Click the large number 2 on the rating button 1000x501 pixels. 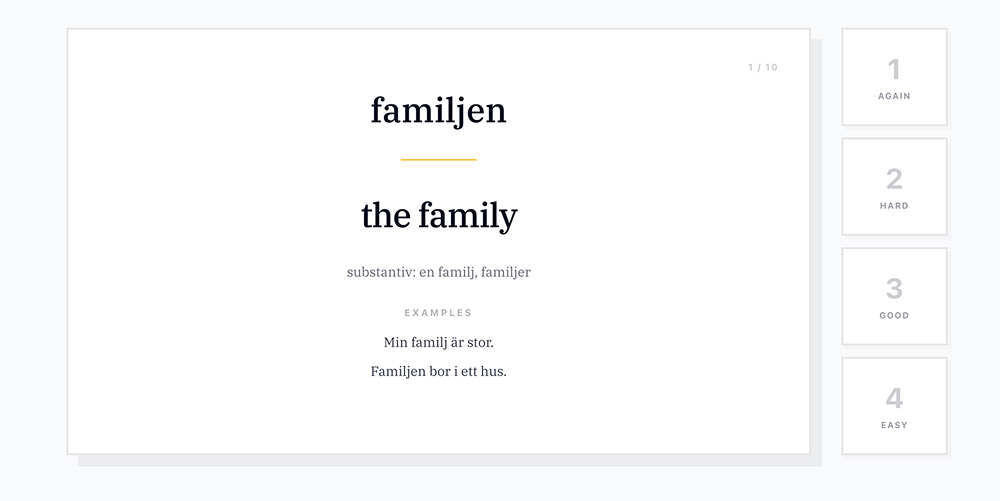(894, 179)
